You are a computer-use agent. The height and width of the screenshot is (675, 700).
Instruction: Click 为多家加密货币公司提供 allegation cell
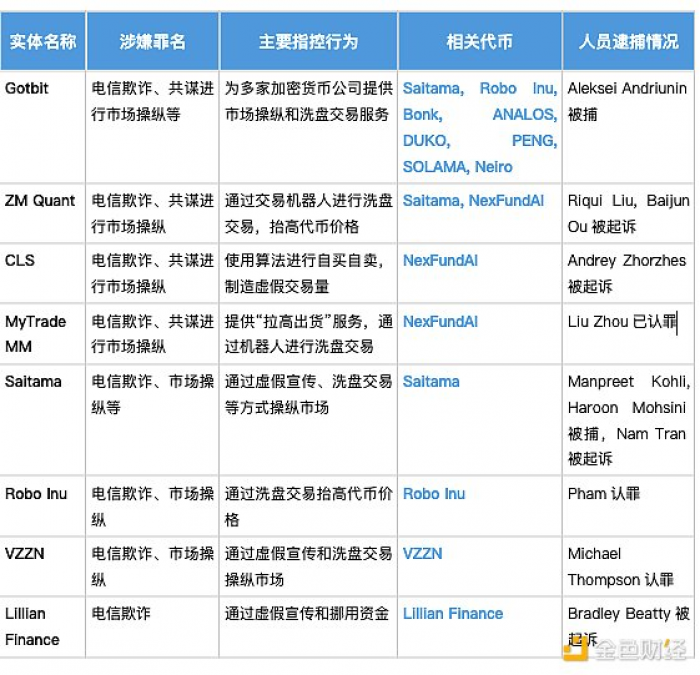[x=308, y=127]
